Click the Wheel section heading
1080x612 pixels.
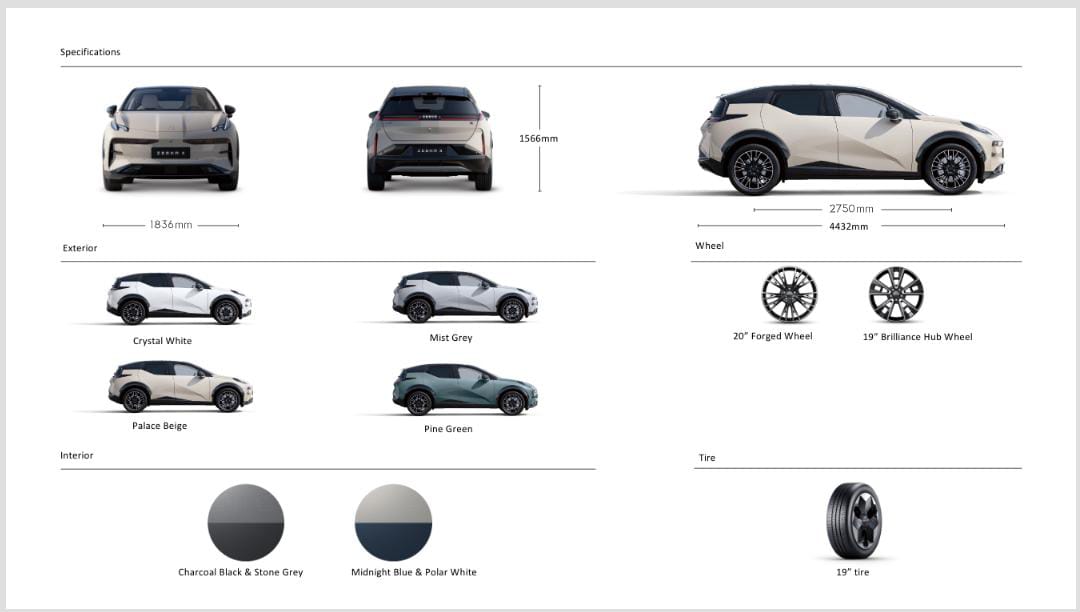[709, 246]
